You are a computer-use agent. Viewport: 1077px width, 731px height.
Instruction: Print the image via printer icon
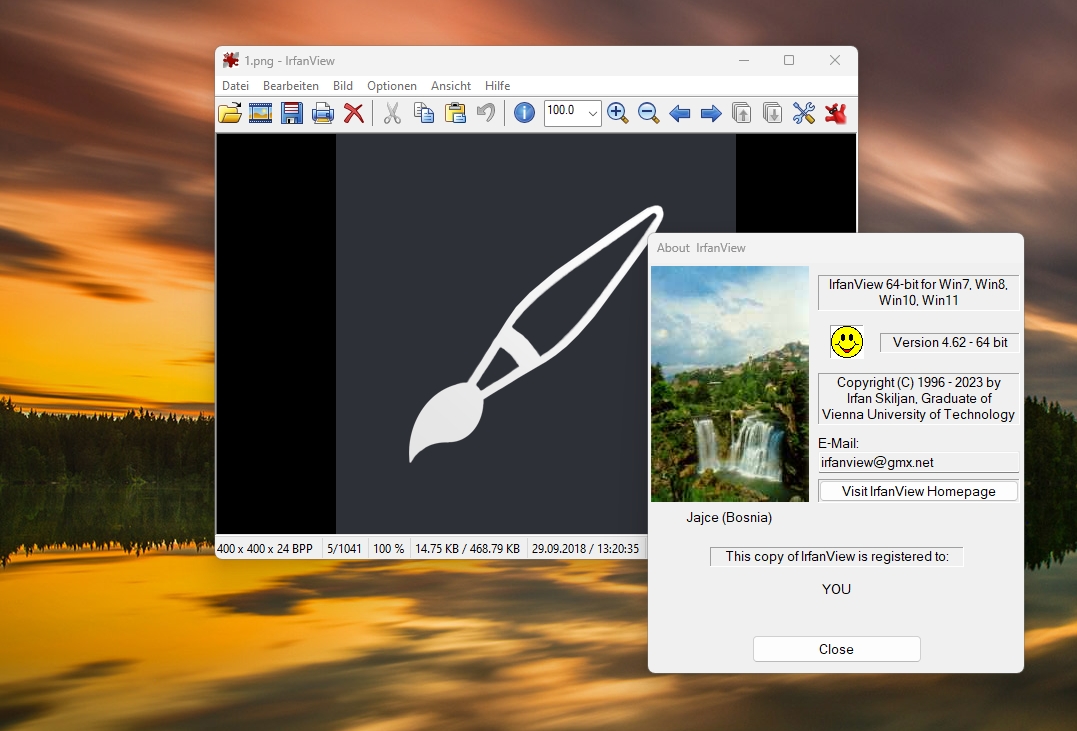[x=323, y=113]
